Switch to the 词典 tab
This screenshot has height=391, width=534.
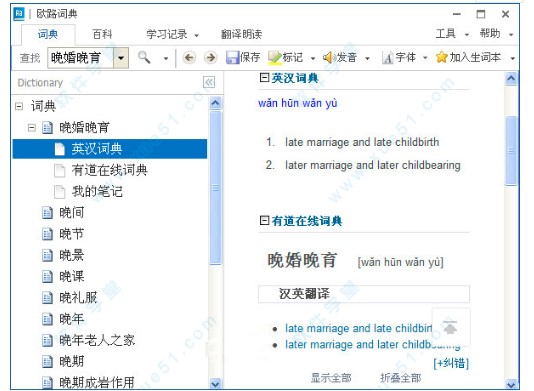(48, 34)
